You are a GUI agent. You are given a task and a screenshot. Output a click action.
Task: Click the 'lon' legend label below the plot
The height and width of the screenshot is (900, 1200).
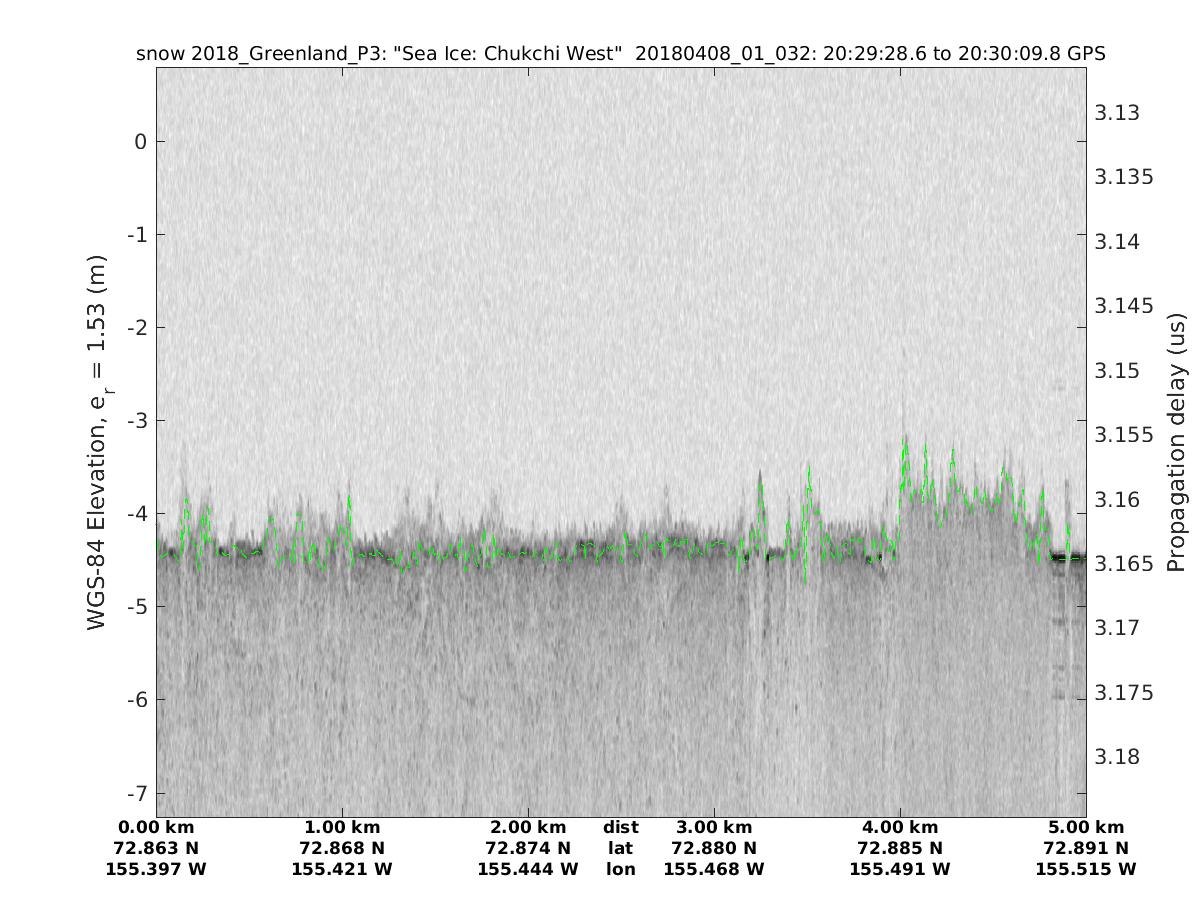click(x=620, y=870)
